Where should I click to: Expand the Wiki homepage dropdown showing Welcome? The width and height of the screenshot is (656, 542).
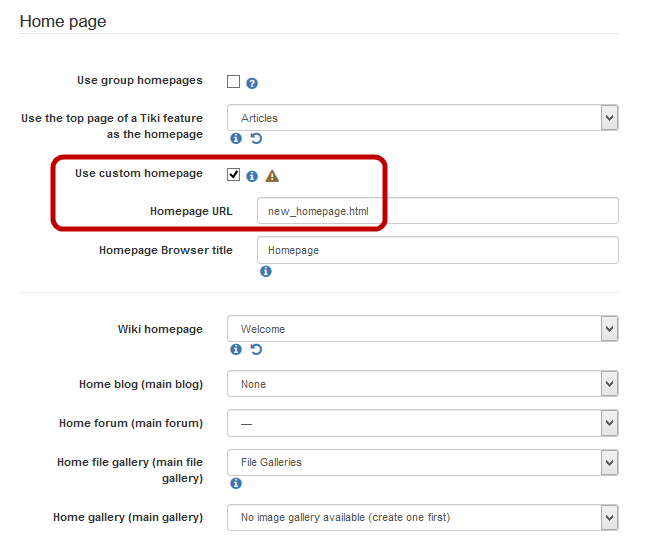coord(422,329)
